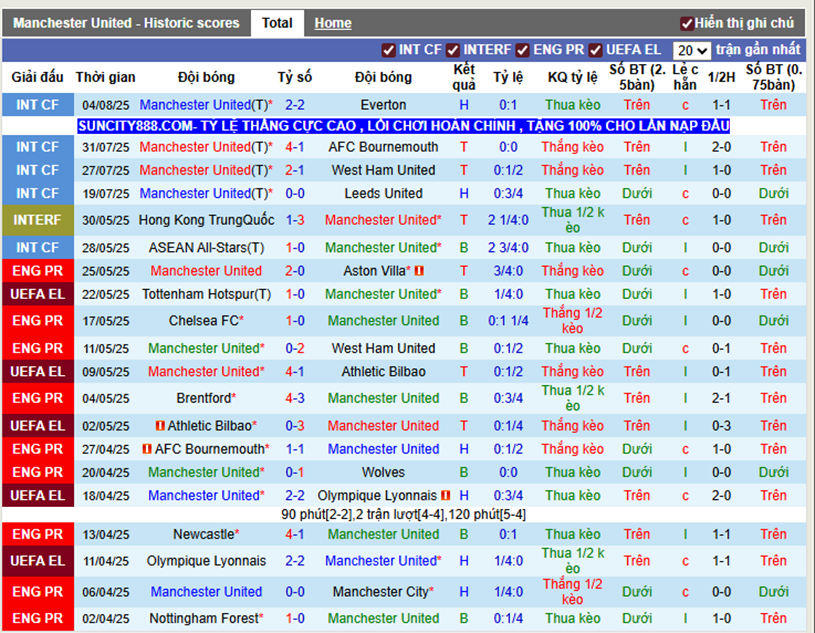Click red card icon next to Aston Villa
This screenshot has width=815, height=633.
(419, 271)
